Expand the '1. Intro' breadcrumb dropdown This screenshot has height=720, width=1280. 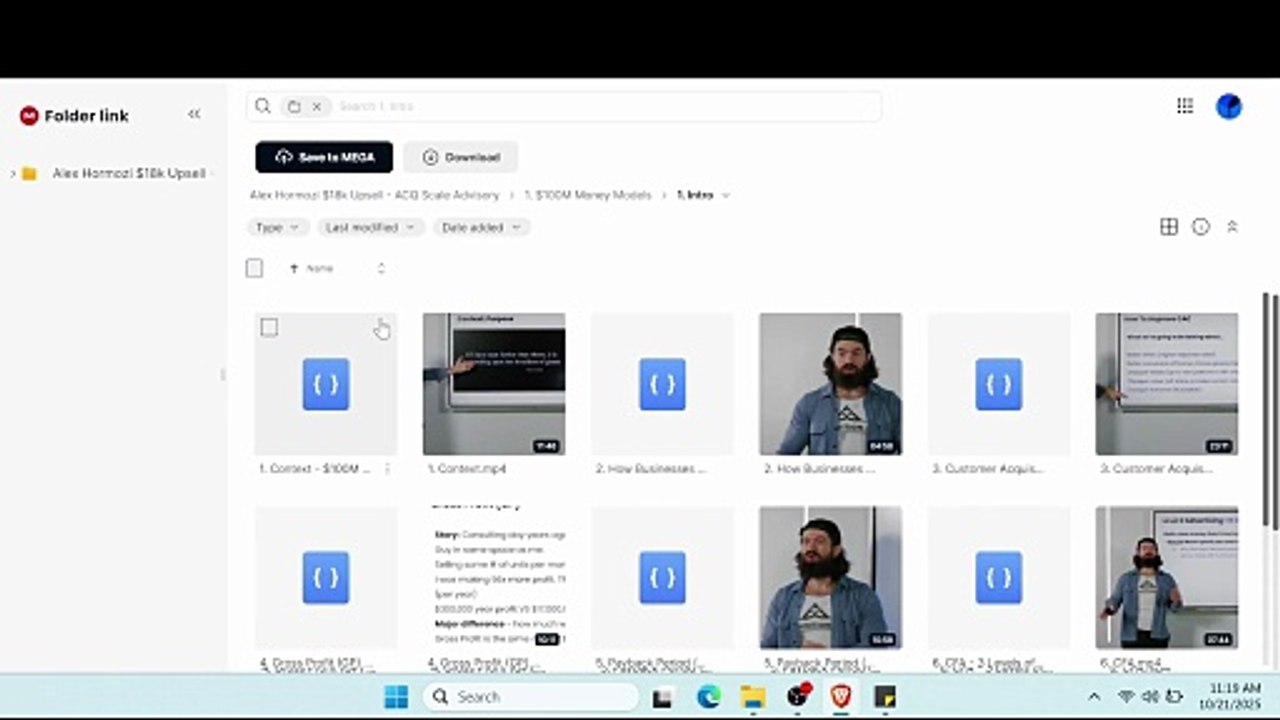click(x=726, y=195)
